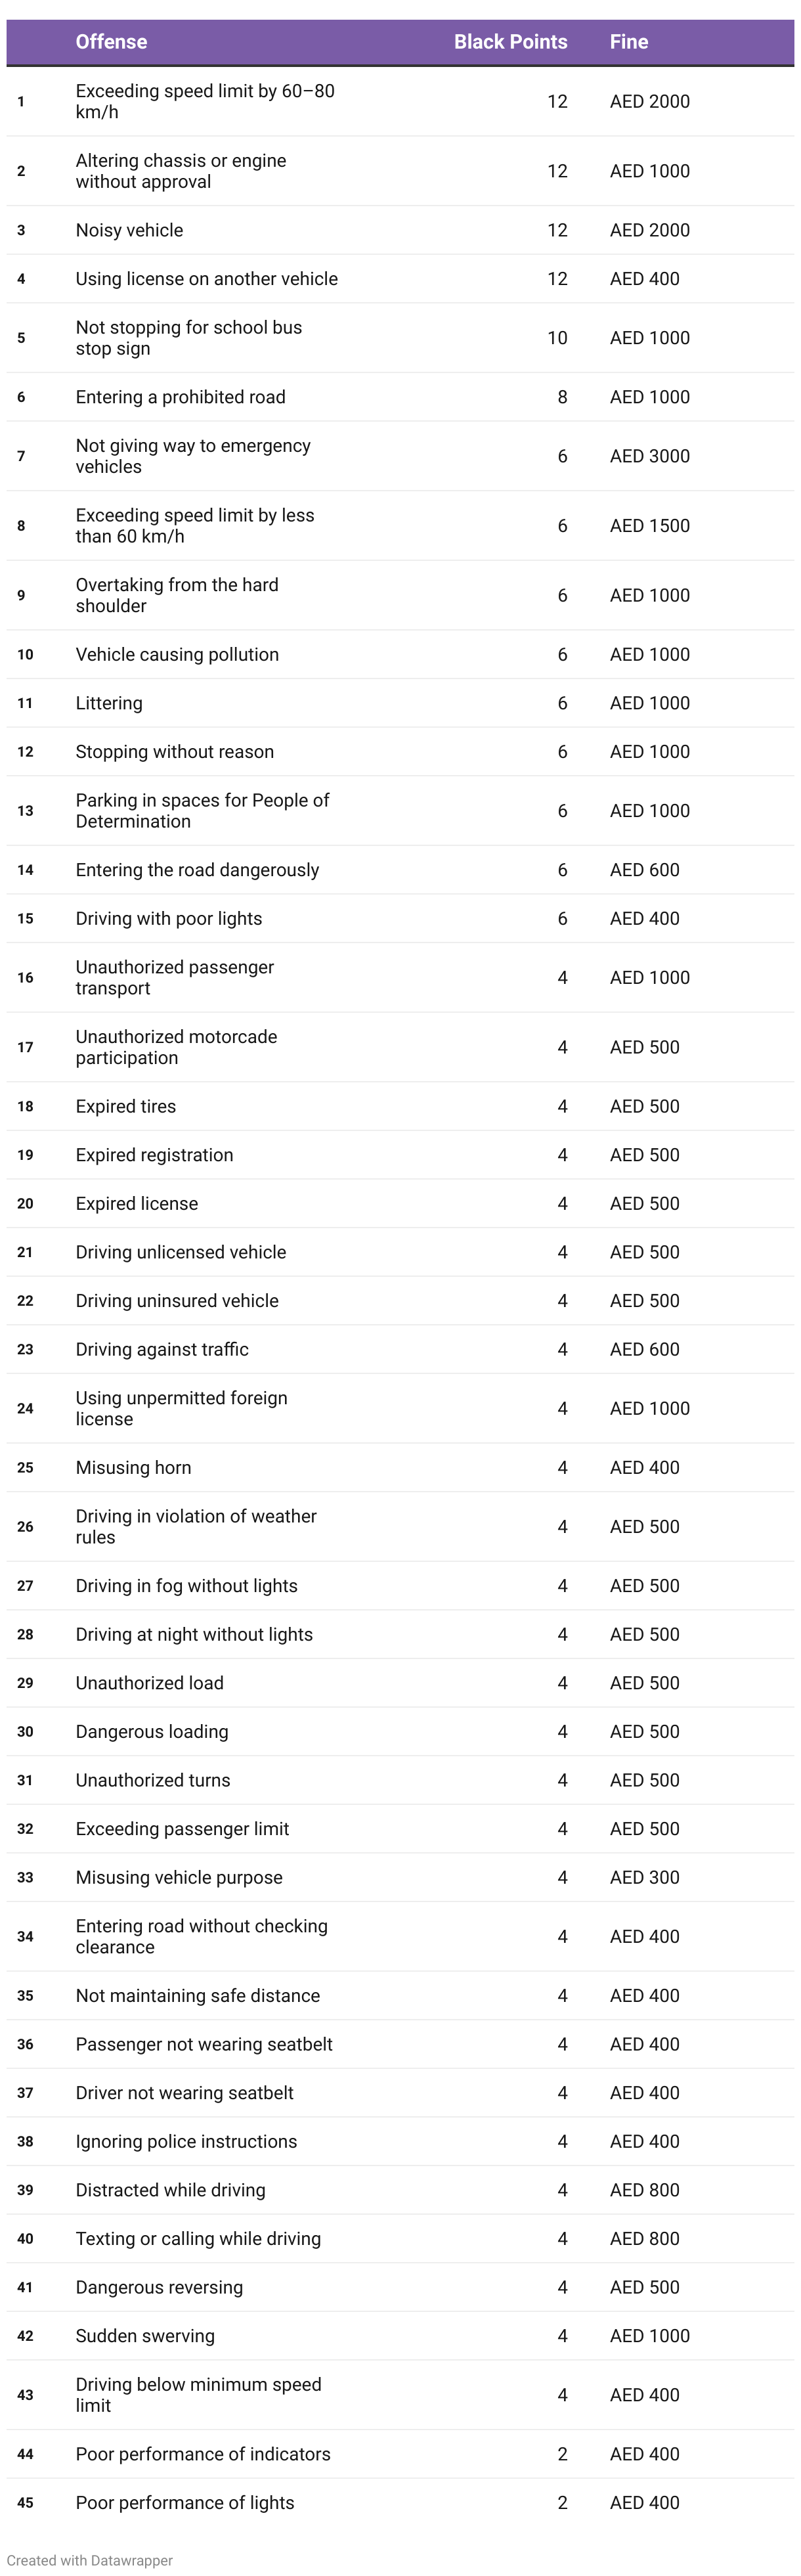
Task: Click the AED 3000 fine cell
Action: [650, 456]
